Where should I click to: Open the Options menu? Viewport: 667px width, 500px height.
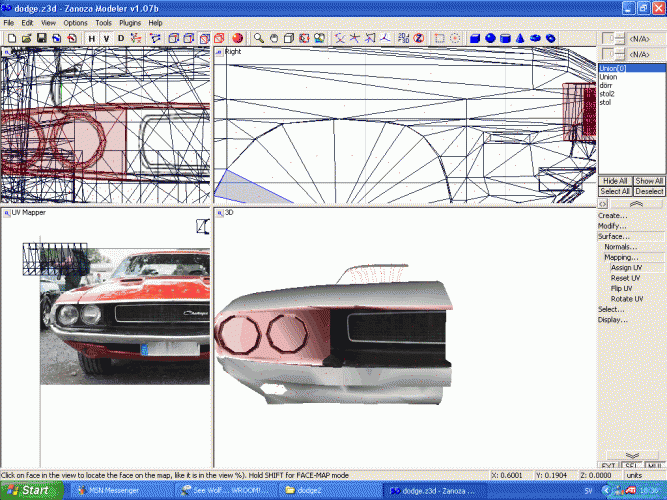point(75,22)
